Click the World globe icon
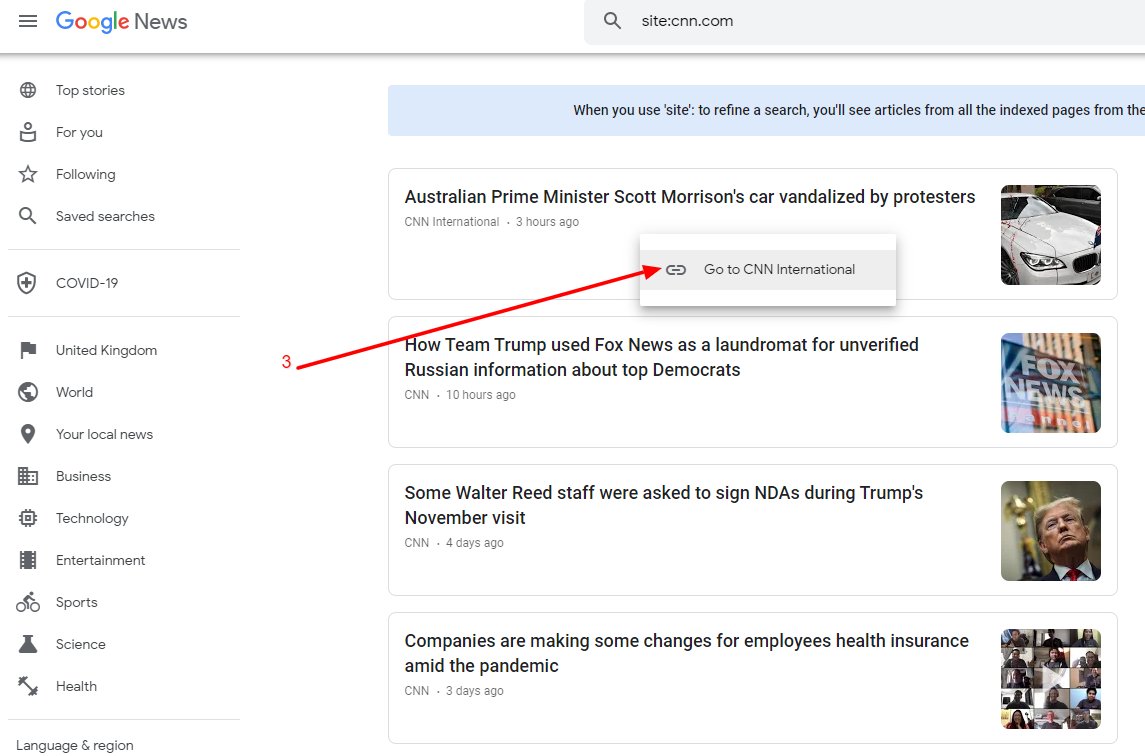 (28, 392)
